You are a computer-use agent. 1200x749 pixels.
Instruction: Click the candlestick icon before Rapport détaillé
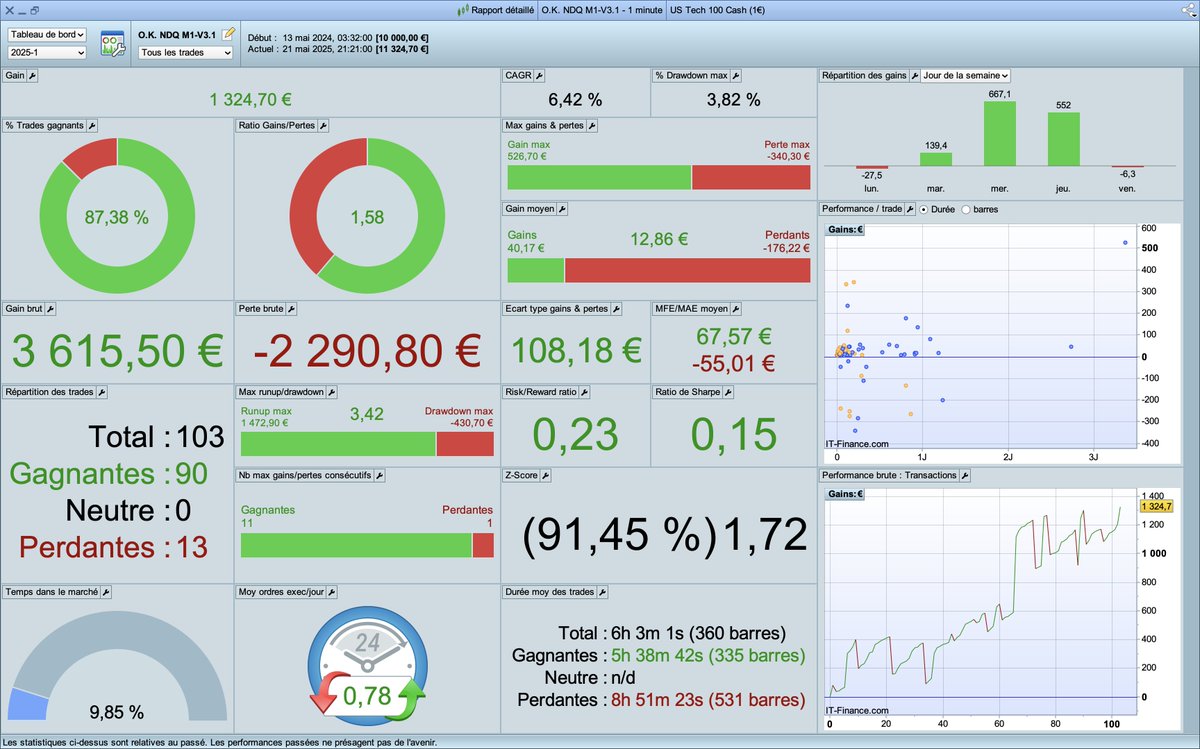coord(462,10)
